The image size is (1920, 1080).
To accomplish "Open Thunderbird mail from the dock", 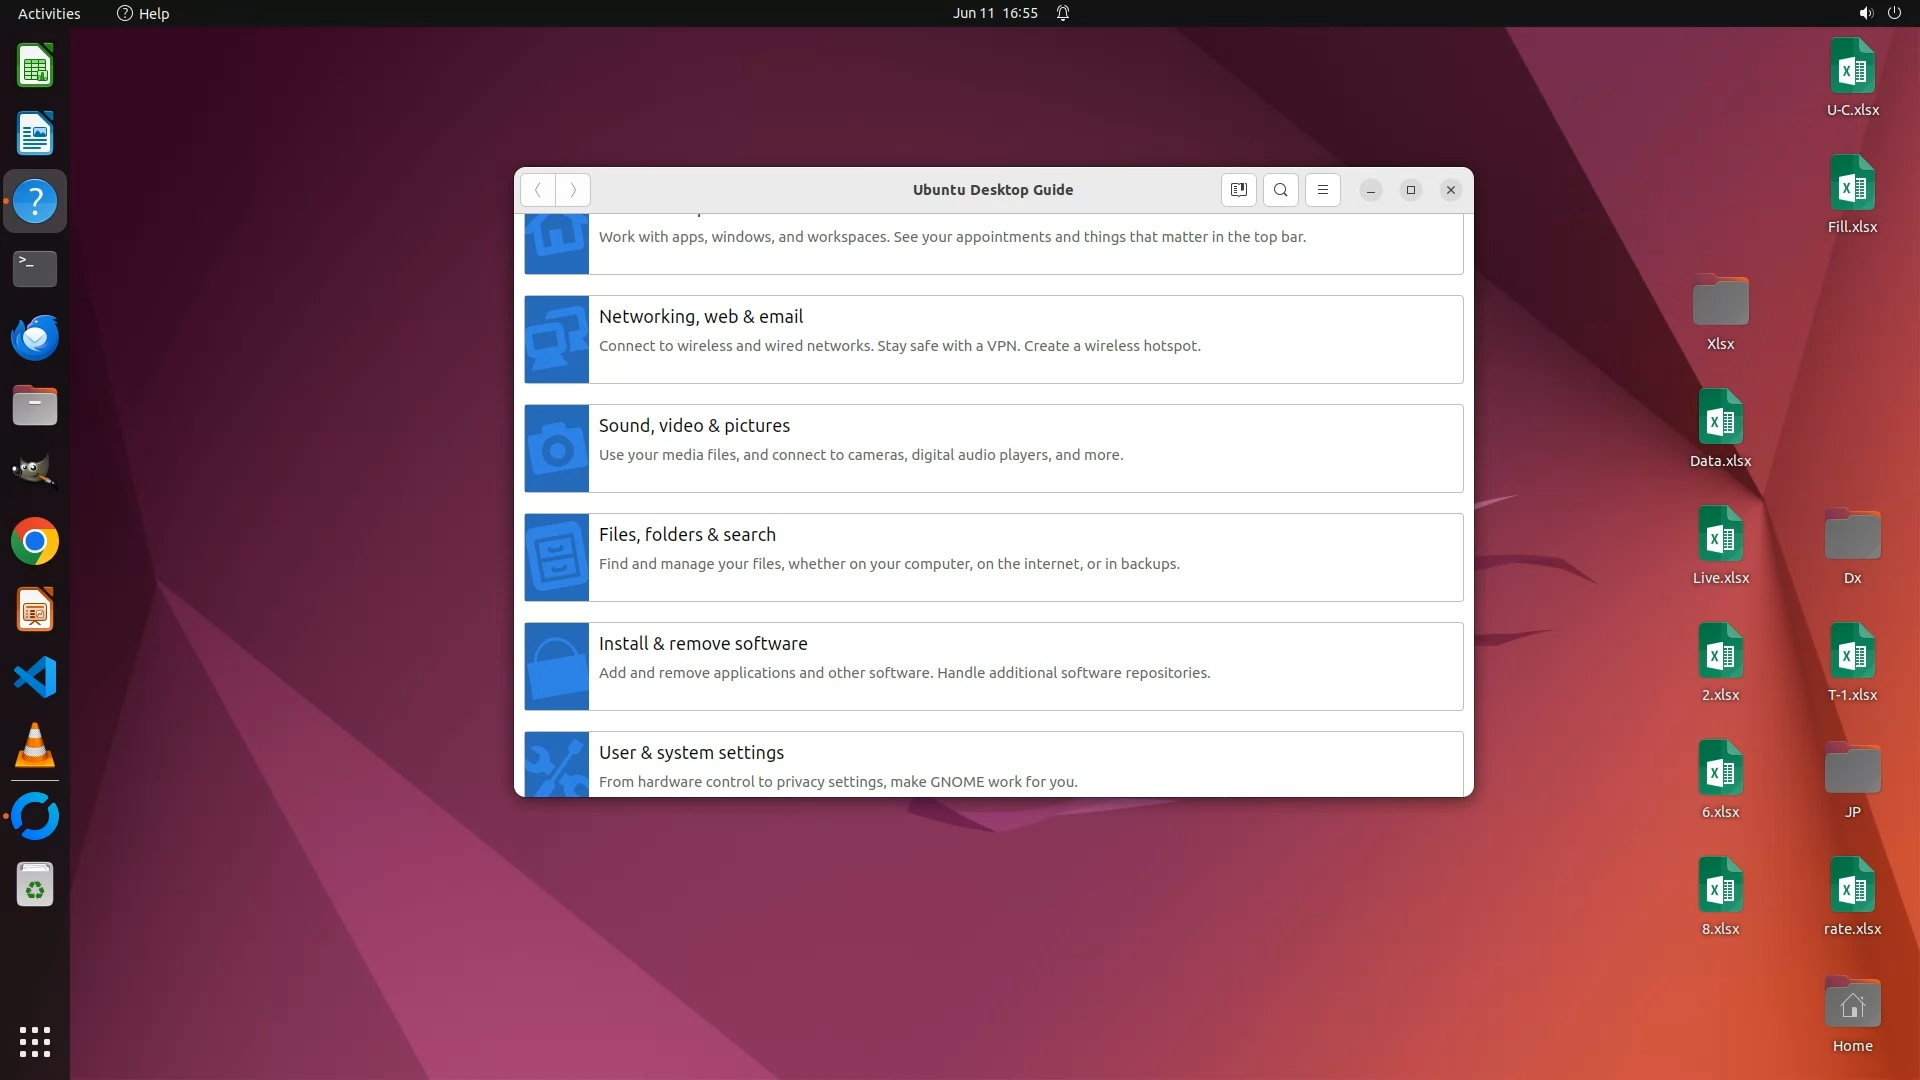I will tap(35, 338).
